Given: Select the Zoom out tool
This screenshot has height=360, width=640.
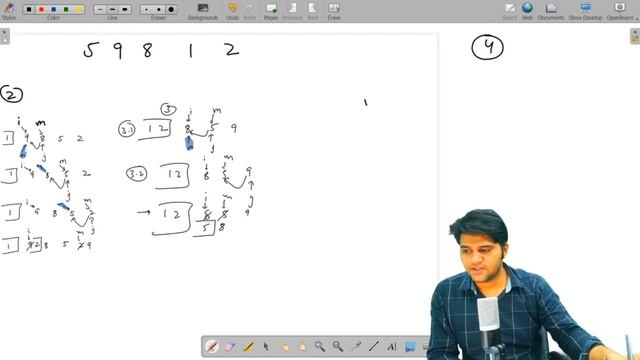Looking at the screenshot, I should tap(338, 347).
